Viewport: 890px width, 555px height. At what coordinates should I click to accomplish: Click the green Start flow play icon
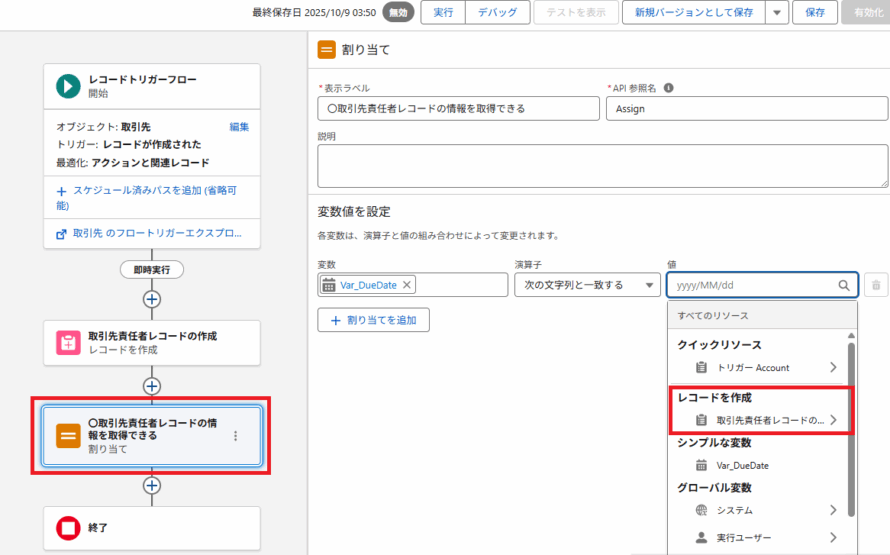point(68,86)
